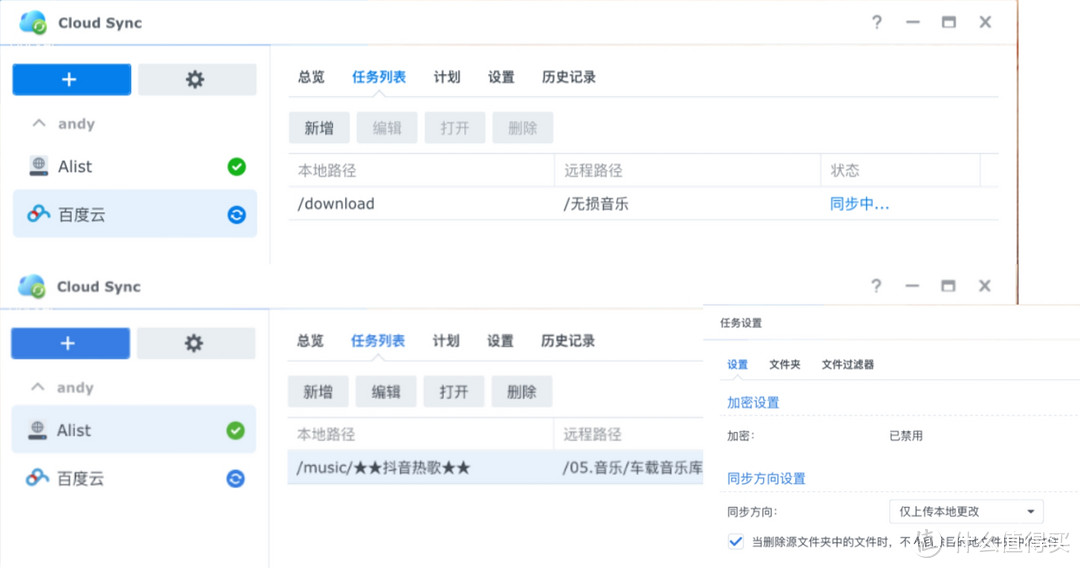
Task: Click the 同步中… status link
Action: [x=859, y=204]
